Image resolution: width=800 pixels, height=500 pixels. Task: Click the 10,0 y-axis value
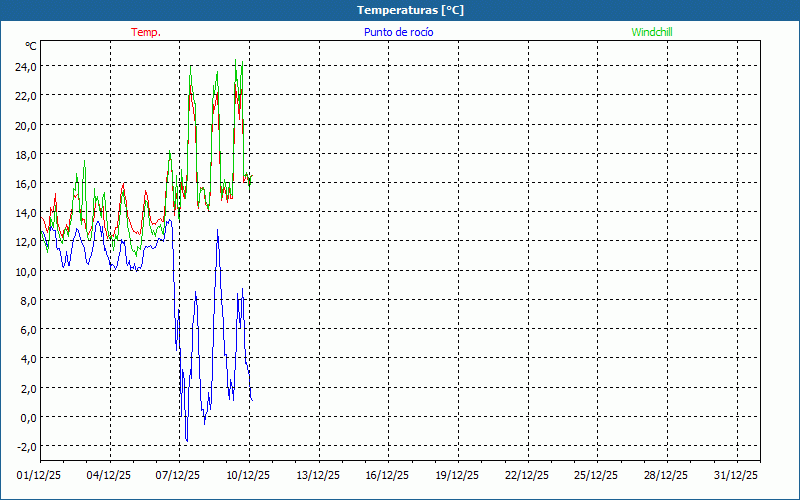(26, 271)
